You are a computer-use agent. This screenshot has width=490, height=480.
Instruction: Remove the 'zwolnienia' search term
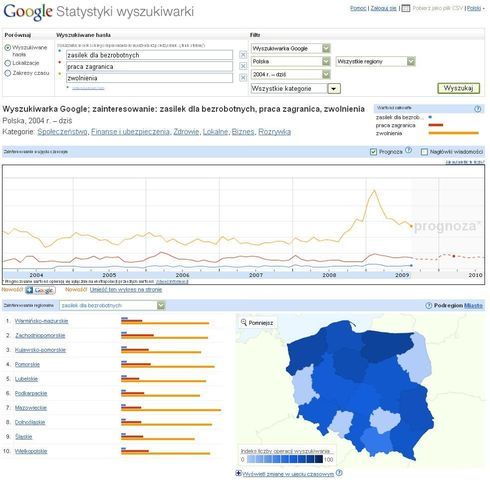243,77
